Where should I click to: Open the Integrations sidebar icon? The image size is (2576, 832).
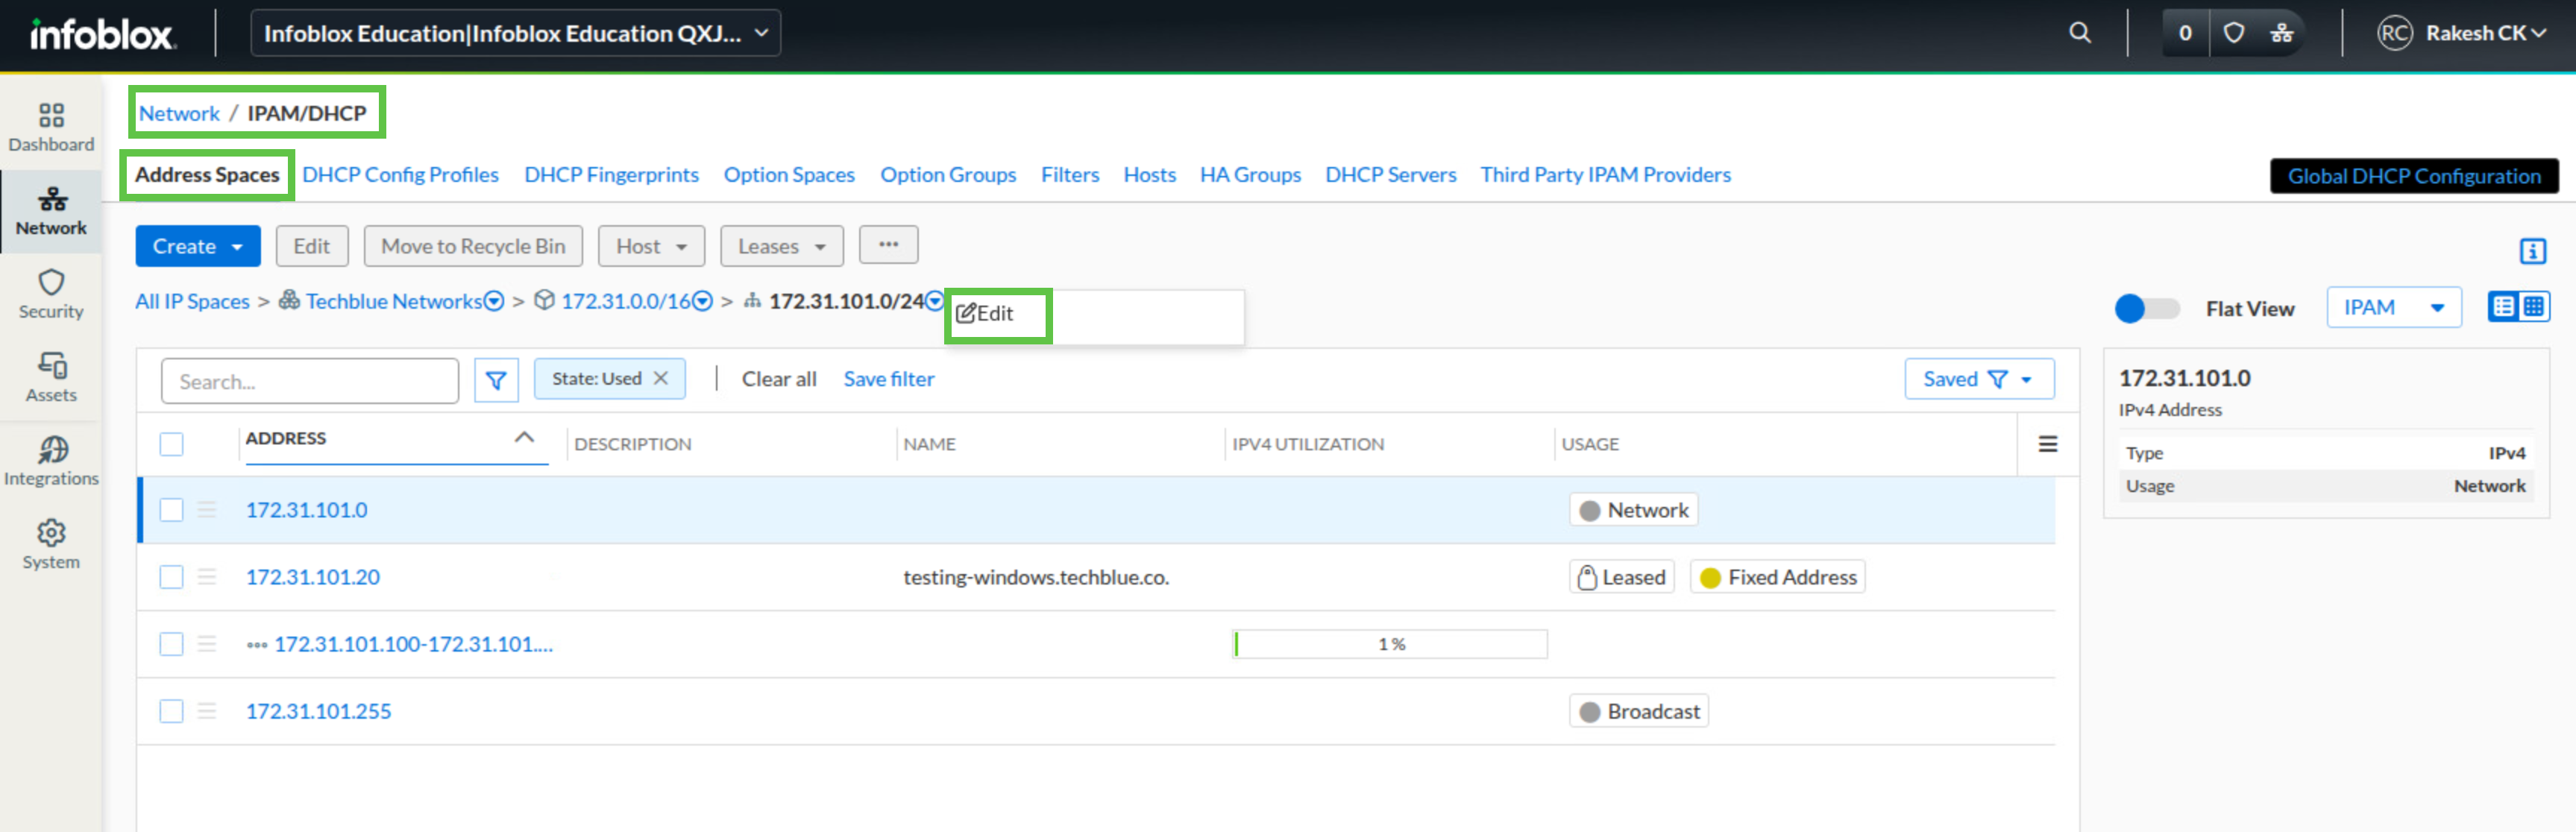51,461
